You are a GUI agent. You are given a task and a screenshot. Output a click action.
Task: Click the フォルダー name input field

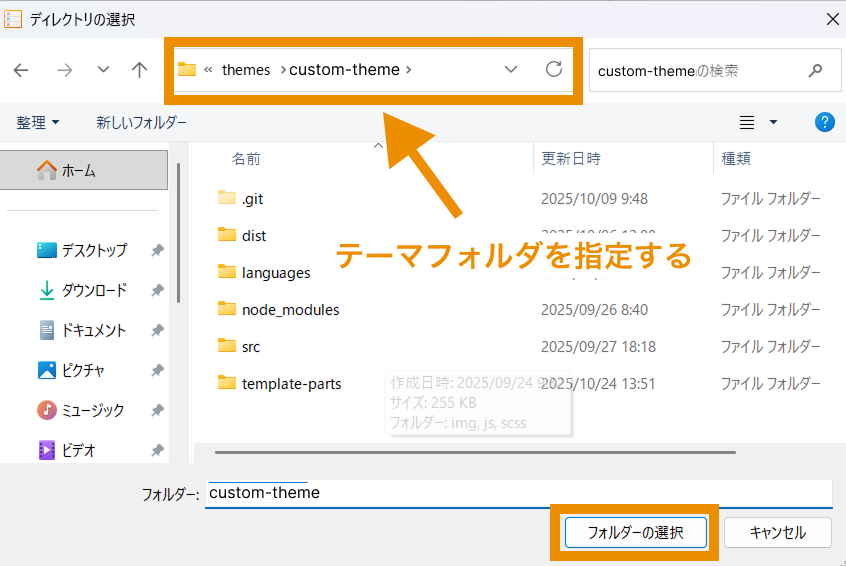tap(518, 493)
